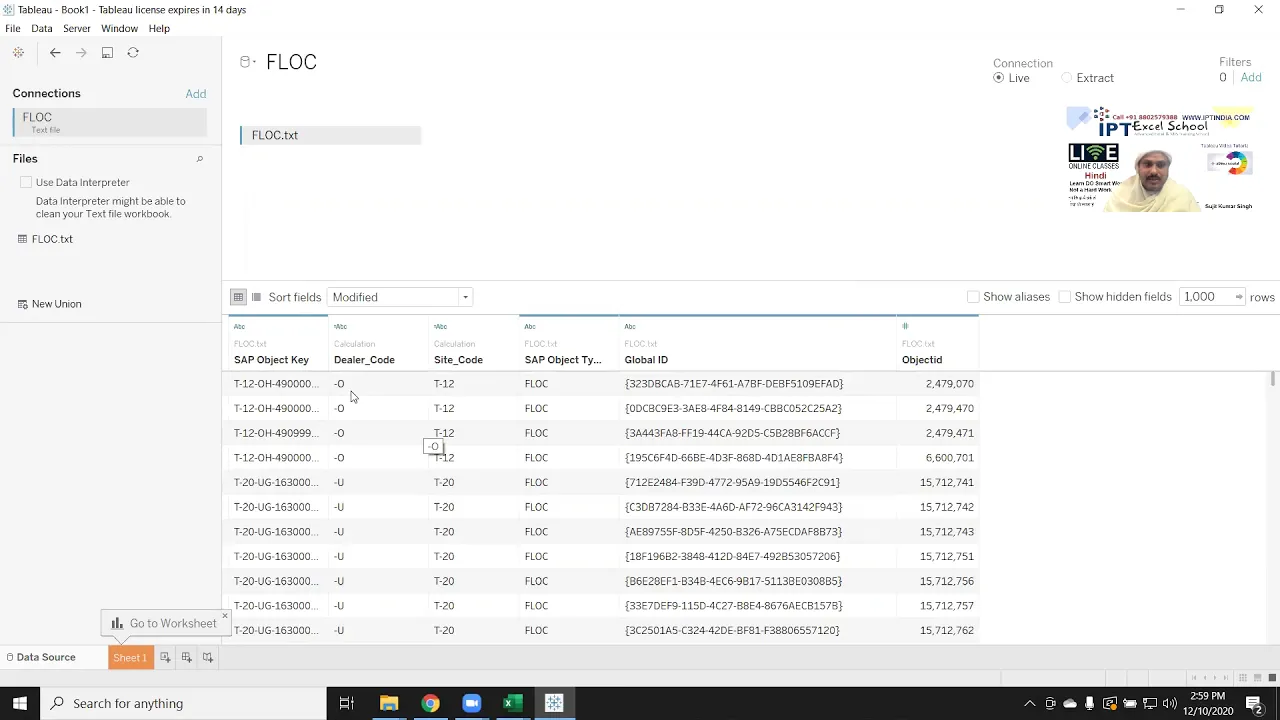Click the data source cylinder icon beside FLOC title
The image size is (1280, 720).
click(x=246, y=62)
